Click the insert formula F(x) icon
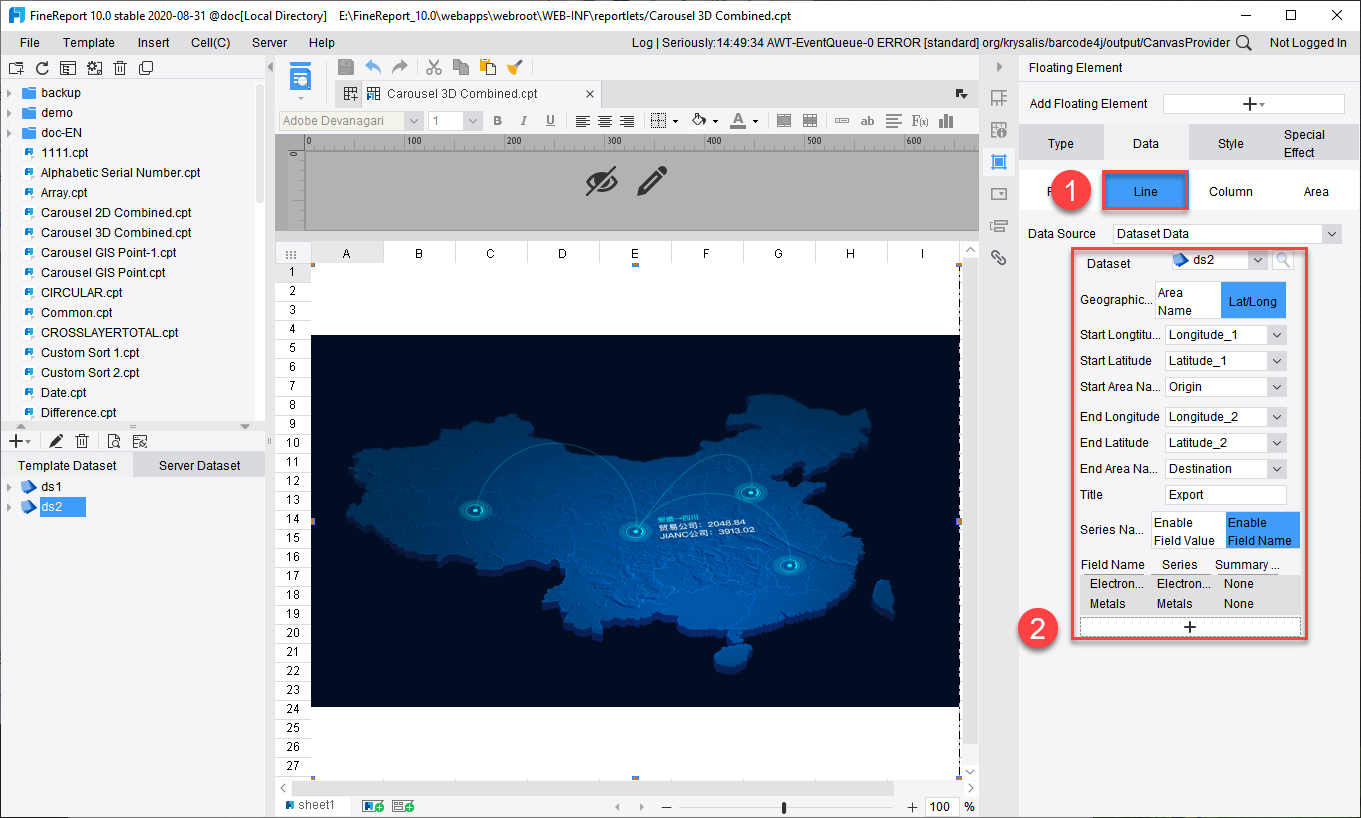The height and width of the screenshot is (818, 1361). point(920,121)
